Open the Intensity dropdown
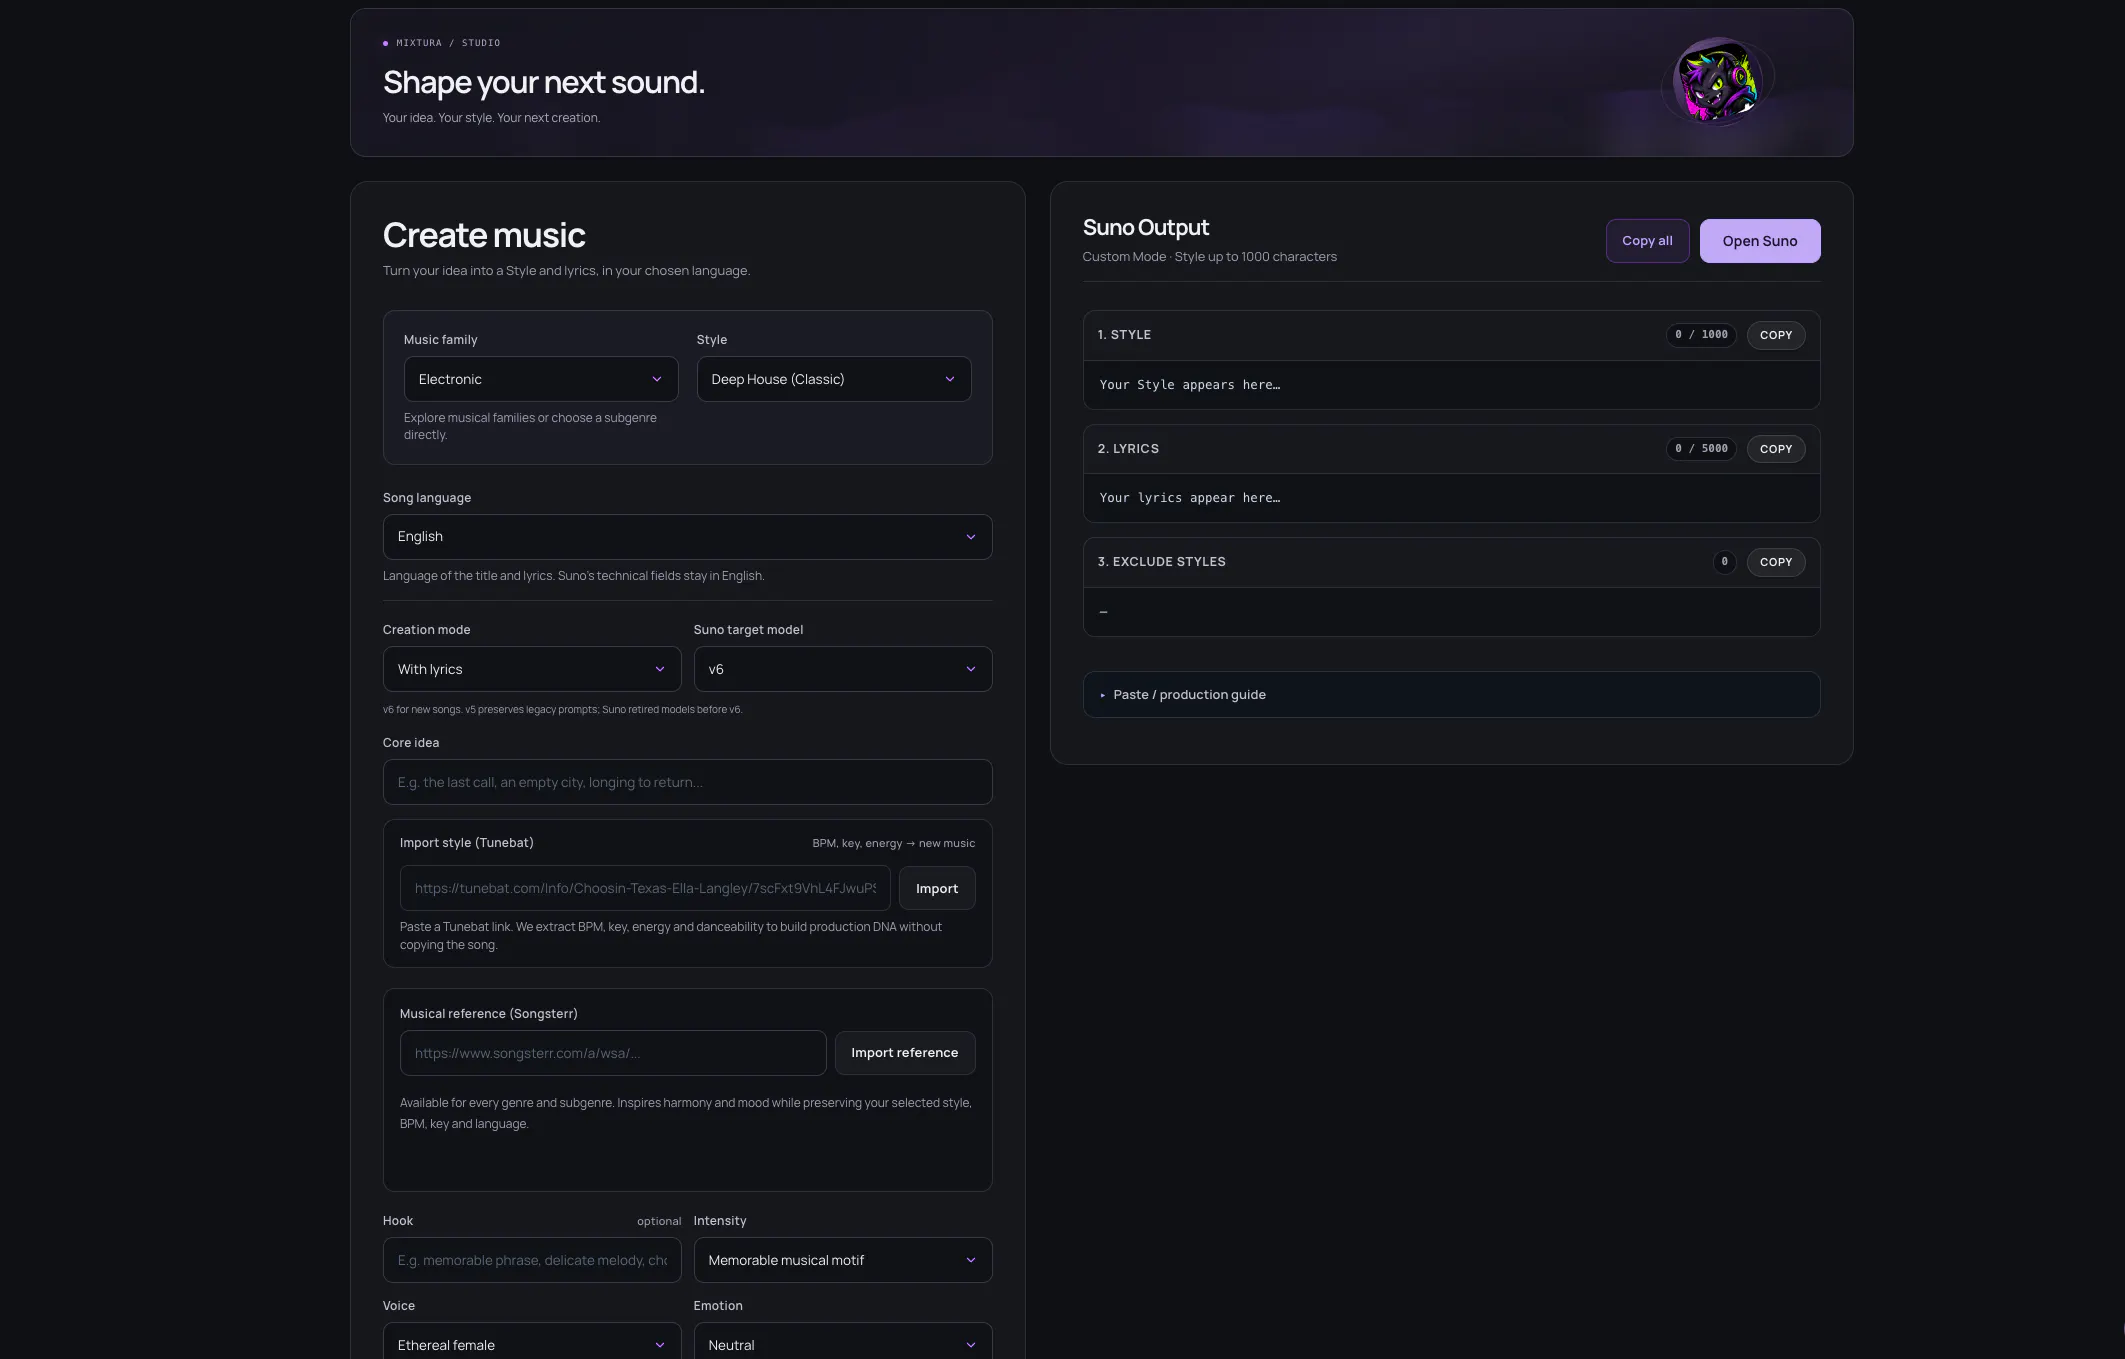Screen dimensions: 2125x1359 point(842,1260)
